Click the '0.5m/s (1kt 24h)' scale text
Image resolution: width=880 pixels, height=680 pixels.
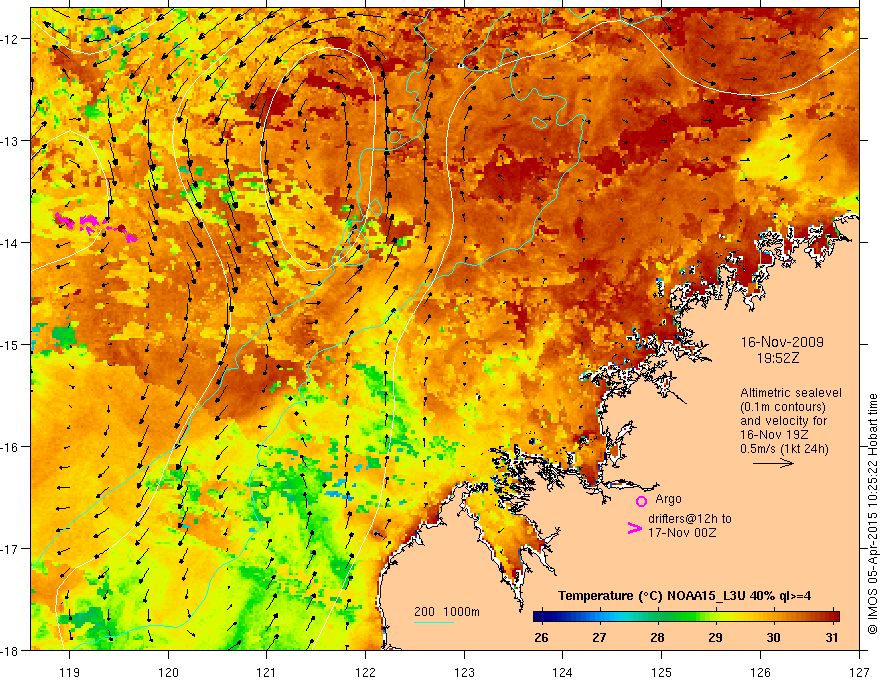pos(784,449)
